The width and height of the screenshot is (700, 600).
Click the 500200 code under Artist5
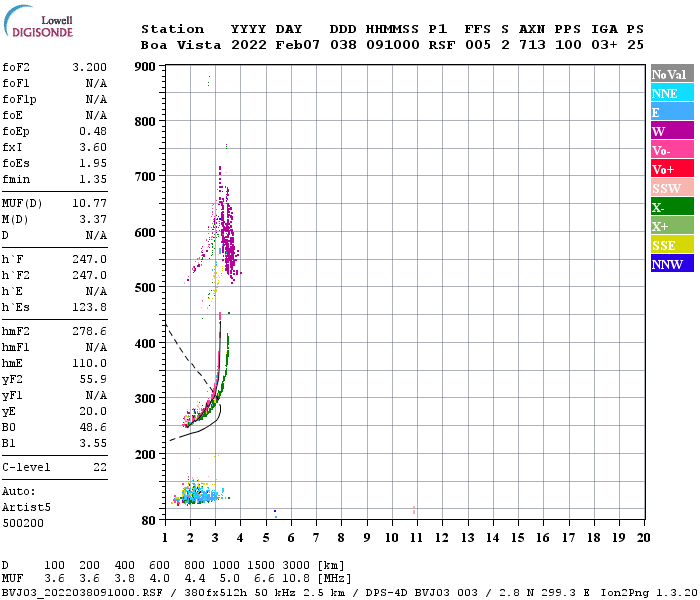(23, 523)
